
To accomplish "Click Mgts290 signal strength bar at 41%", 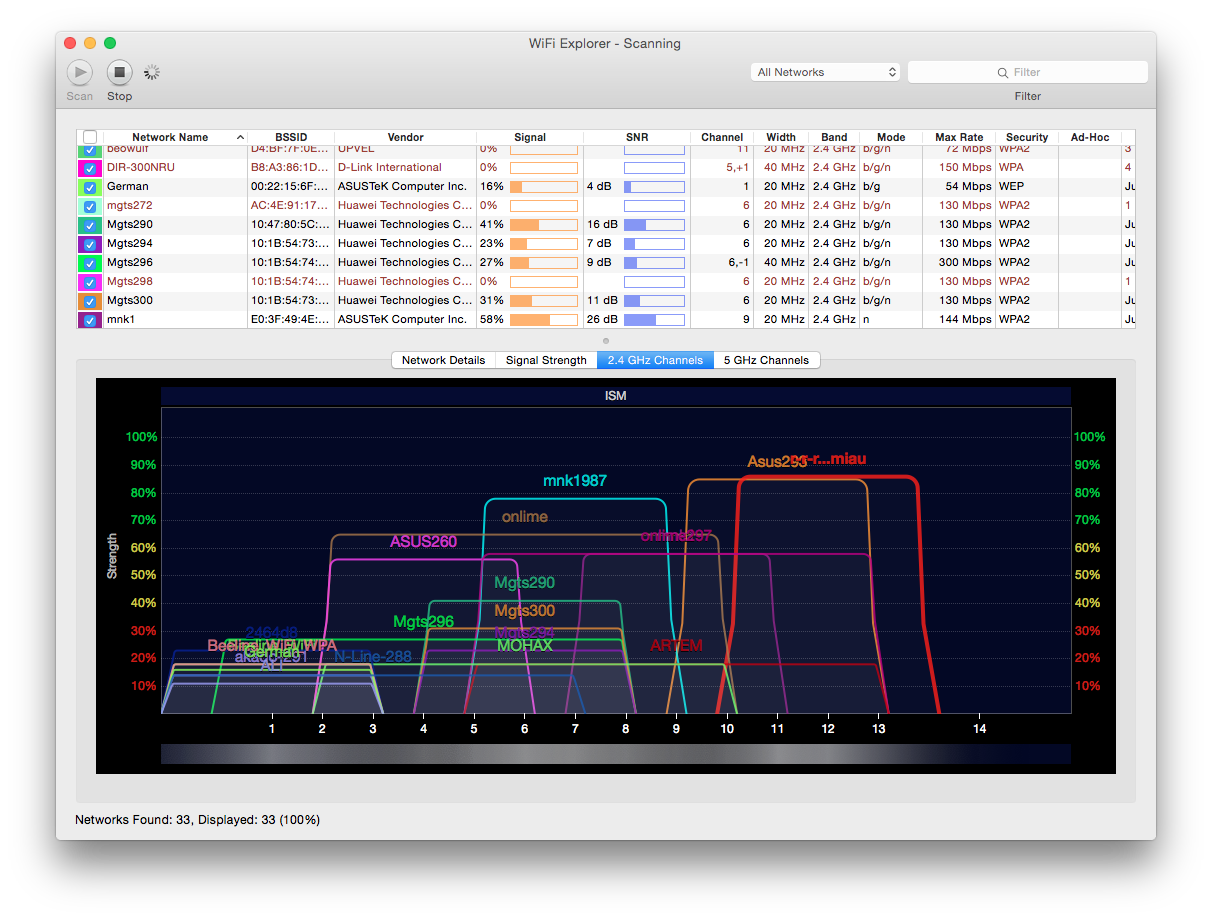I will coord(544,224).
